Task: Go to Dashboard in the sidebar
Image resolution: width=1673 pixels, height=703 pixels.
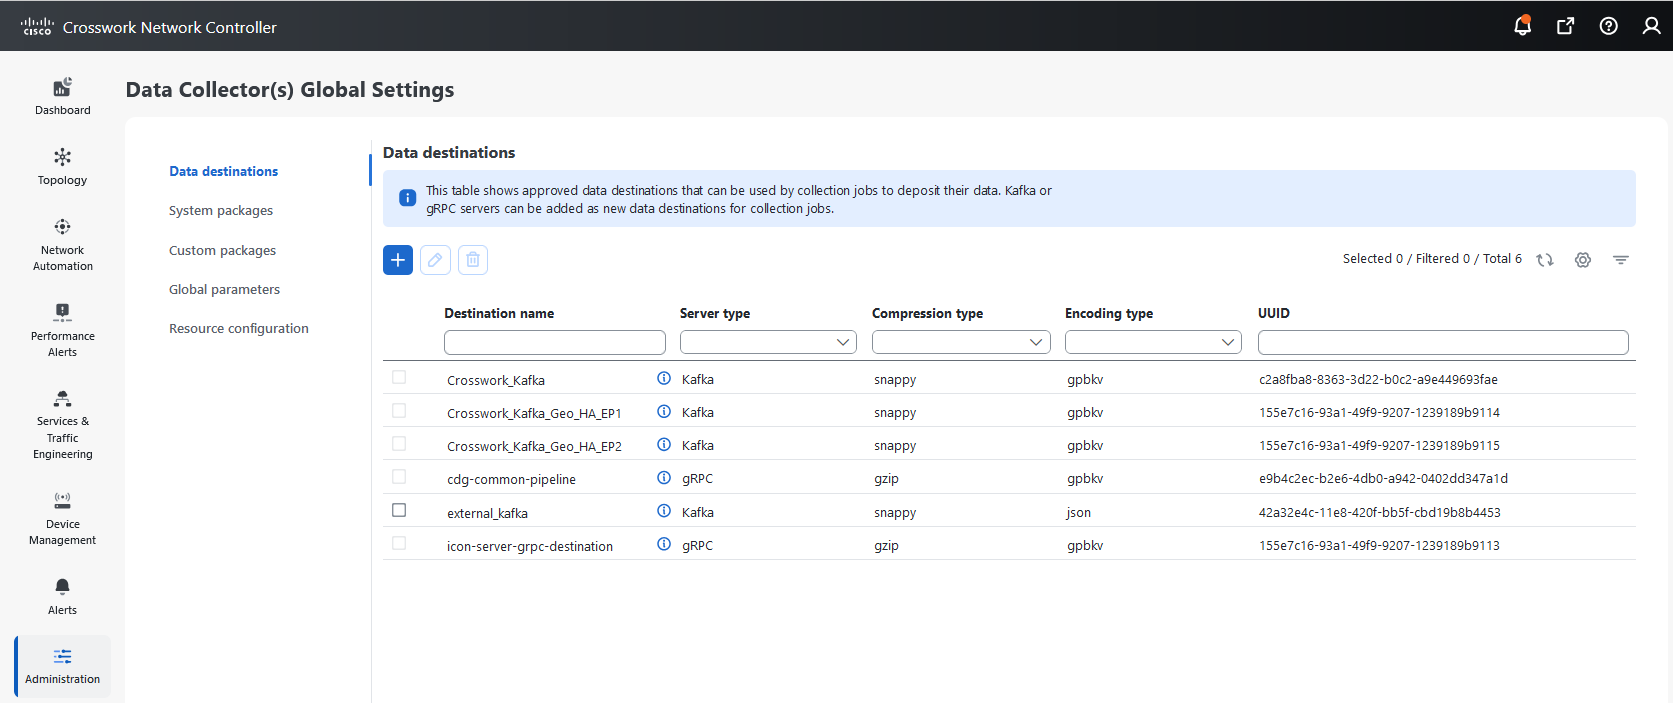Action: [x=62, y=96]
